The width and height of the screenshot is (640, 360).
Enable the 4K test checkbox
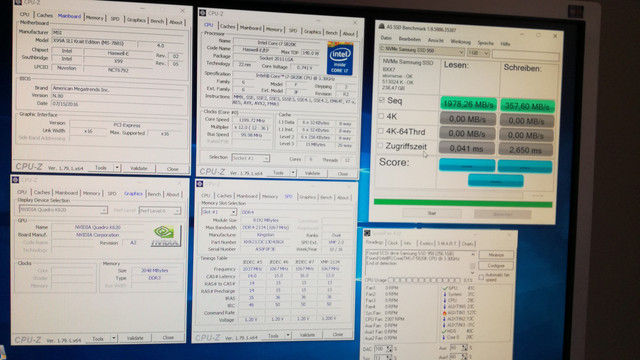(x=381, y=116)
